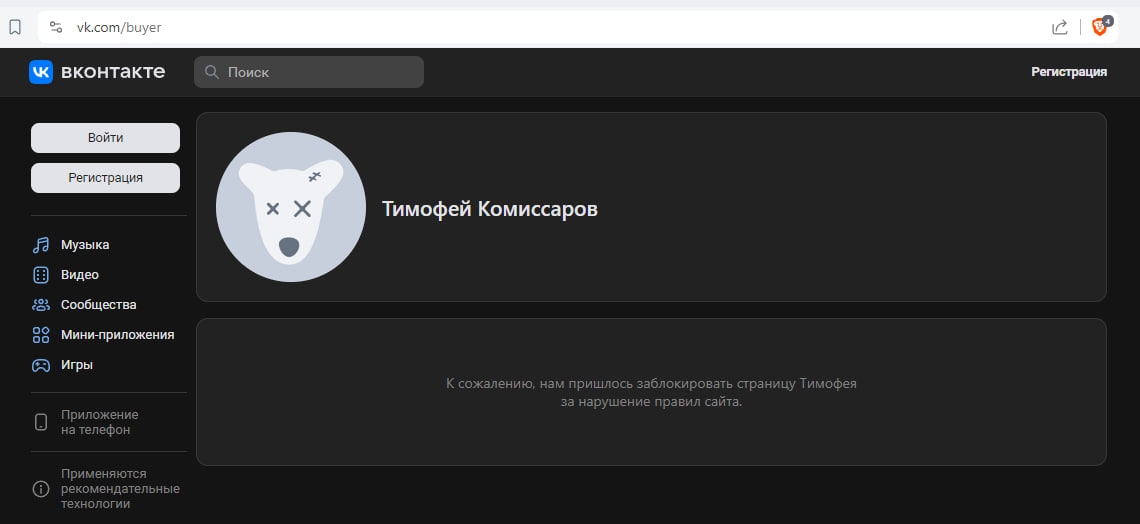Go to Мини-приложения in the sidebar
Image resolution: width=1140 pixels, height=524 pixels.
(117, 335)
